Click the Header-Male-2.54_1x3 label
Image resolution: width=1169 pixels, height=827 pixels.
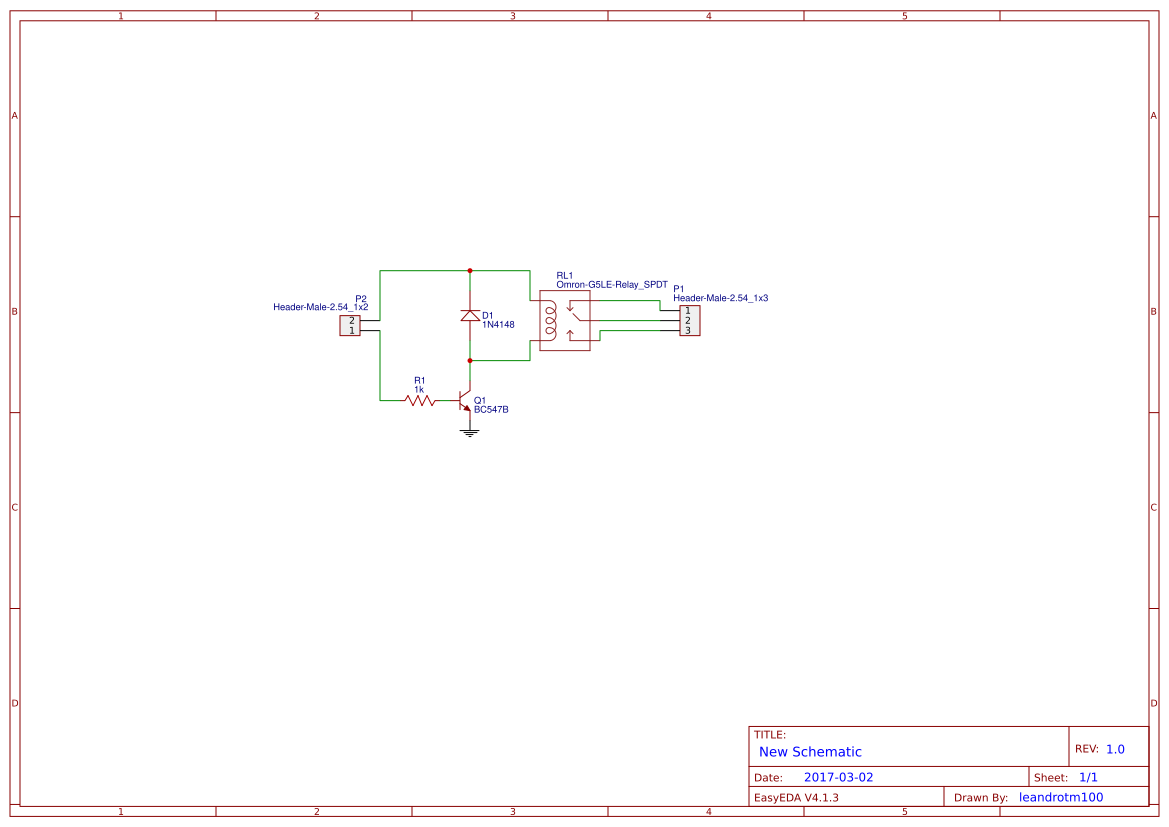(x=720, y=298)
